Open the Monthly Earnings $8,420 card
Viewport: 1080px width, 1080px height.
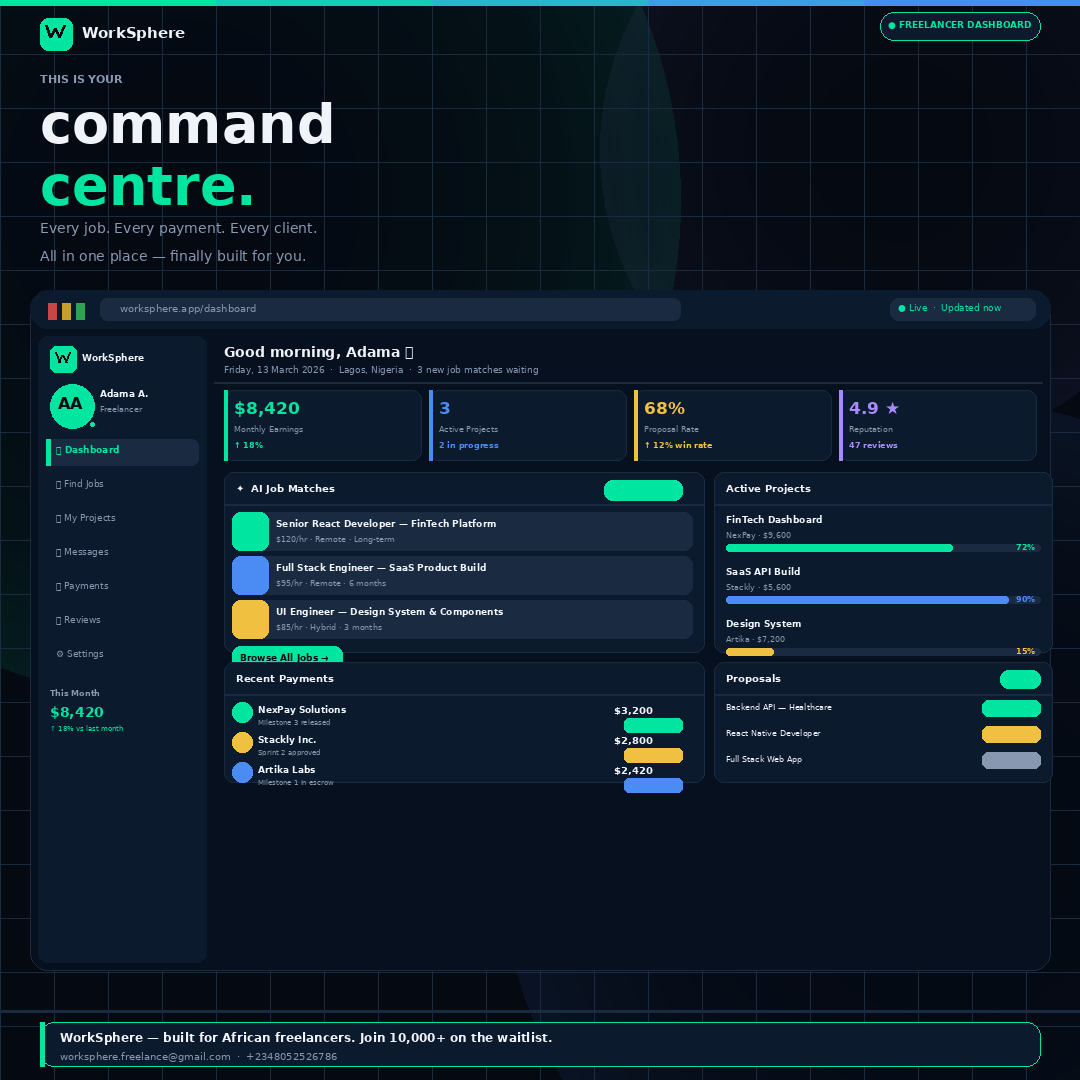pyautogui.click(x=323, y=426)
